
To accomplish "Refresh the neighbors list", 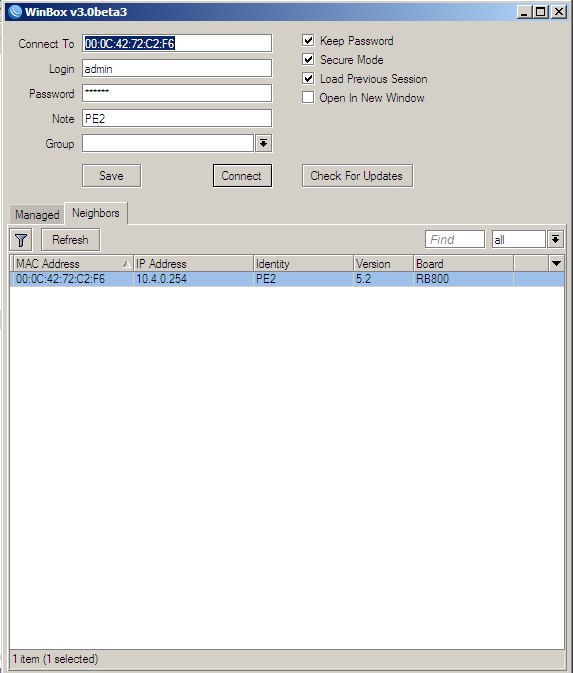I will (x=70, y=239).
